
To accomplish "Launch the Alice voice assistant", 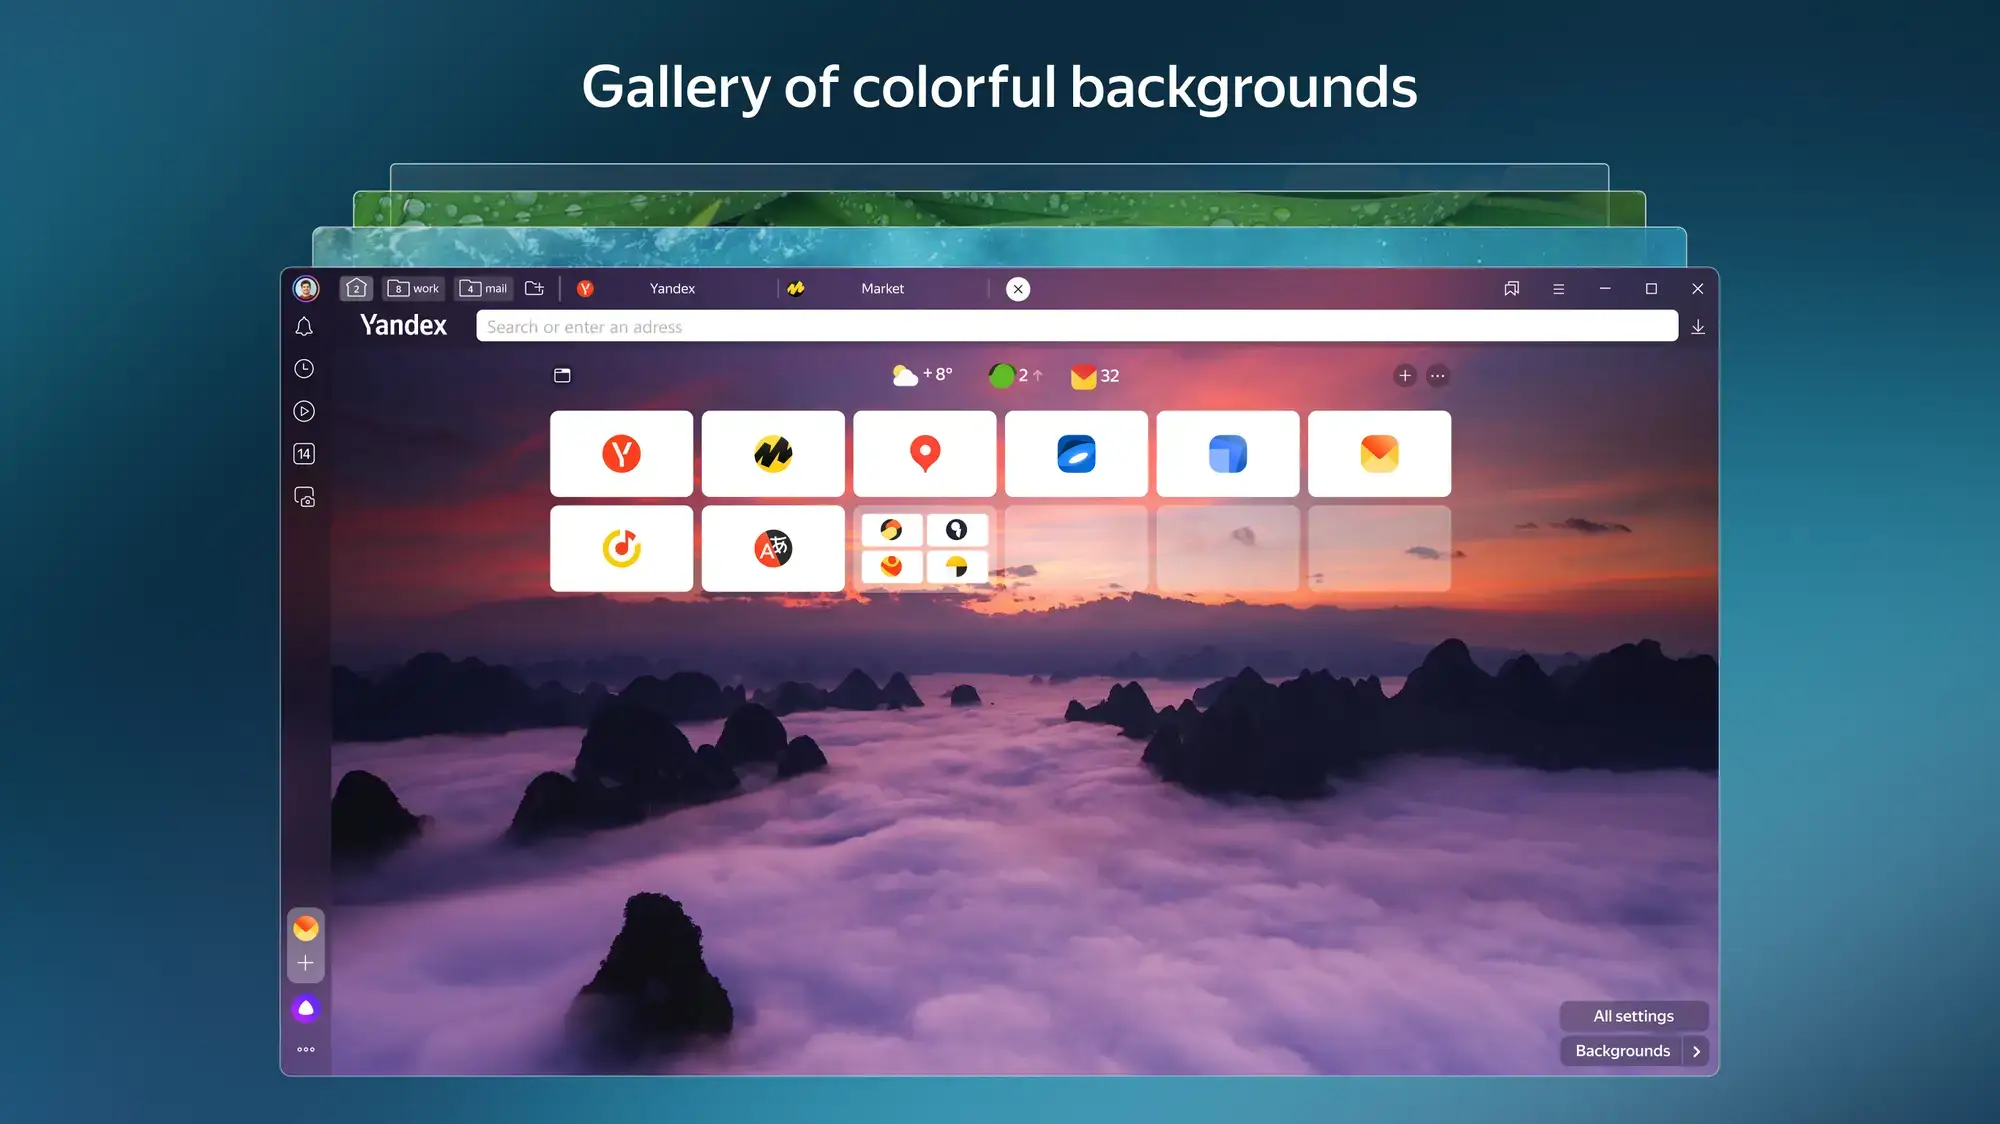I will point(305,1007).
